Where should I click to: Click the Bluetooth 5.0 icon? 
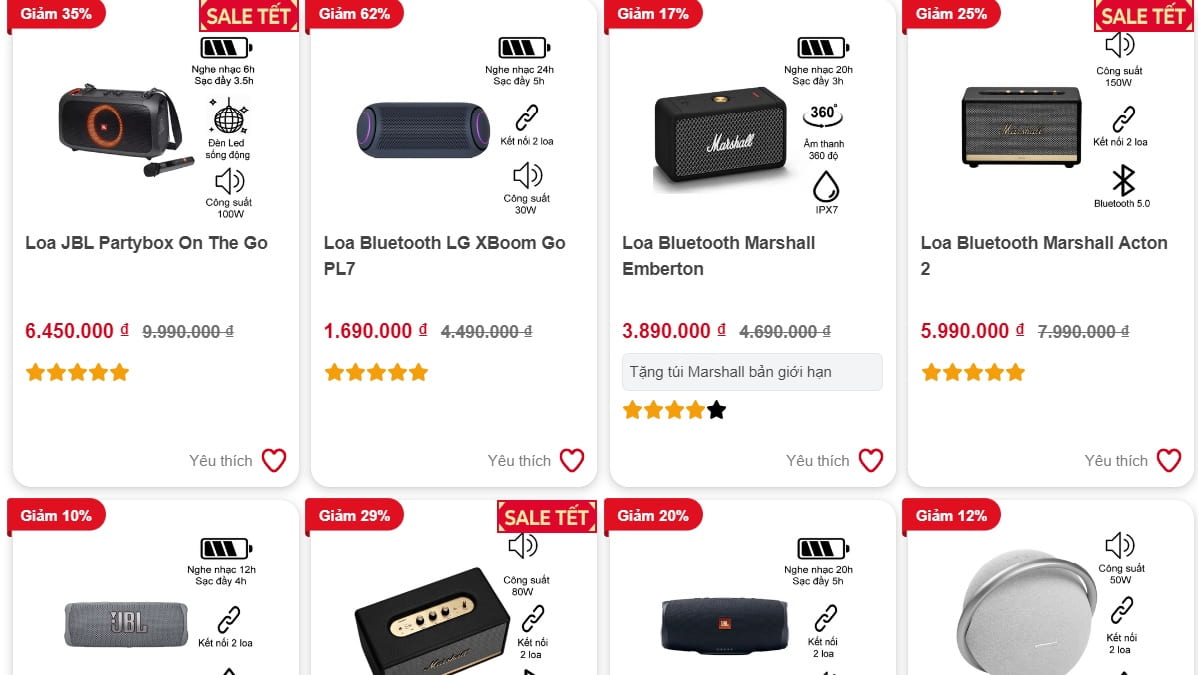point(1124,181)
